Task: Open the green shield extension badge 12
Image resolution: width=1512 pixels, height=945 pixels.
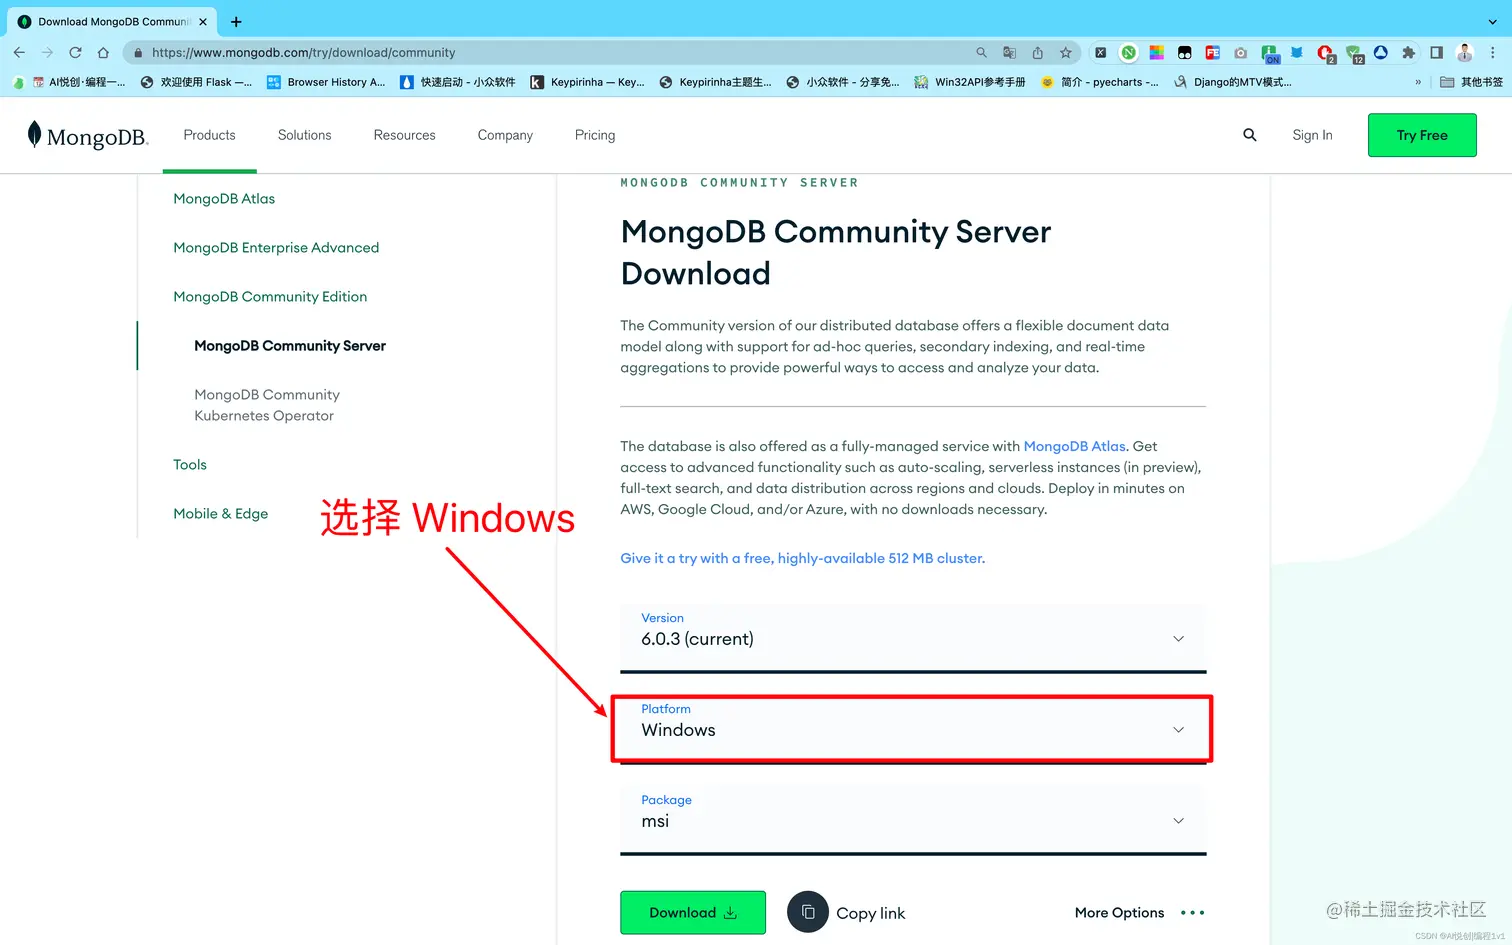Action: (1354, 54)
